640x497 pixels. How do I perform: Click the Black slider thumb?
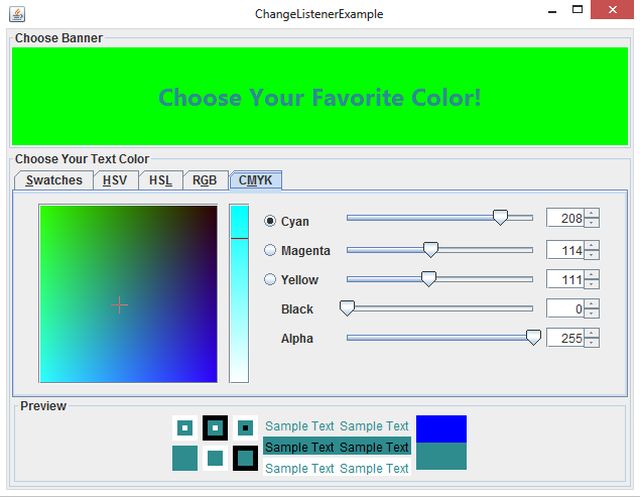[x=347, y=308]
